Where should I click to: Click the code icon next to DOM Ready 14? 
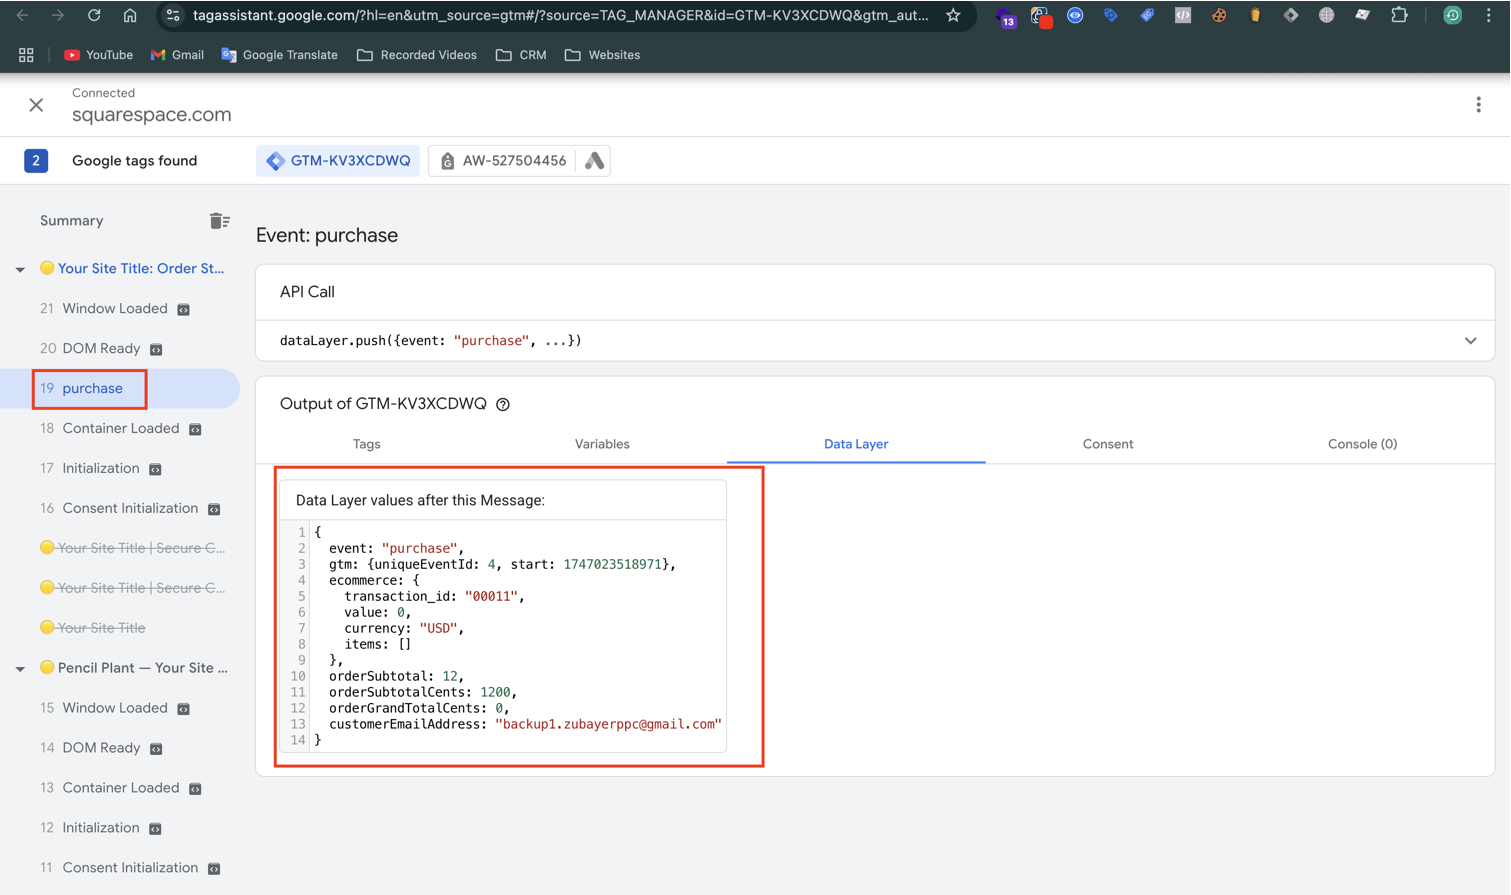point(156,750)
